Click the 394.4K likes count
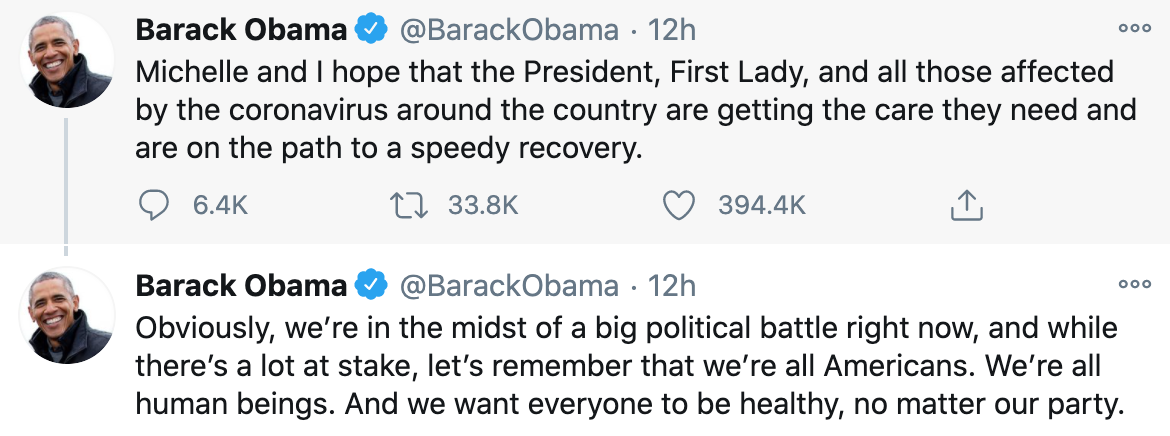The width and height of the screenshot is (1170, 436). [x=761, y=206]
